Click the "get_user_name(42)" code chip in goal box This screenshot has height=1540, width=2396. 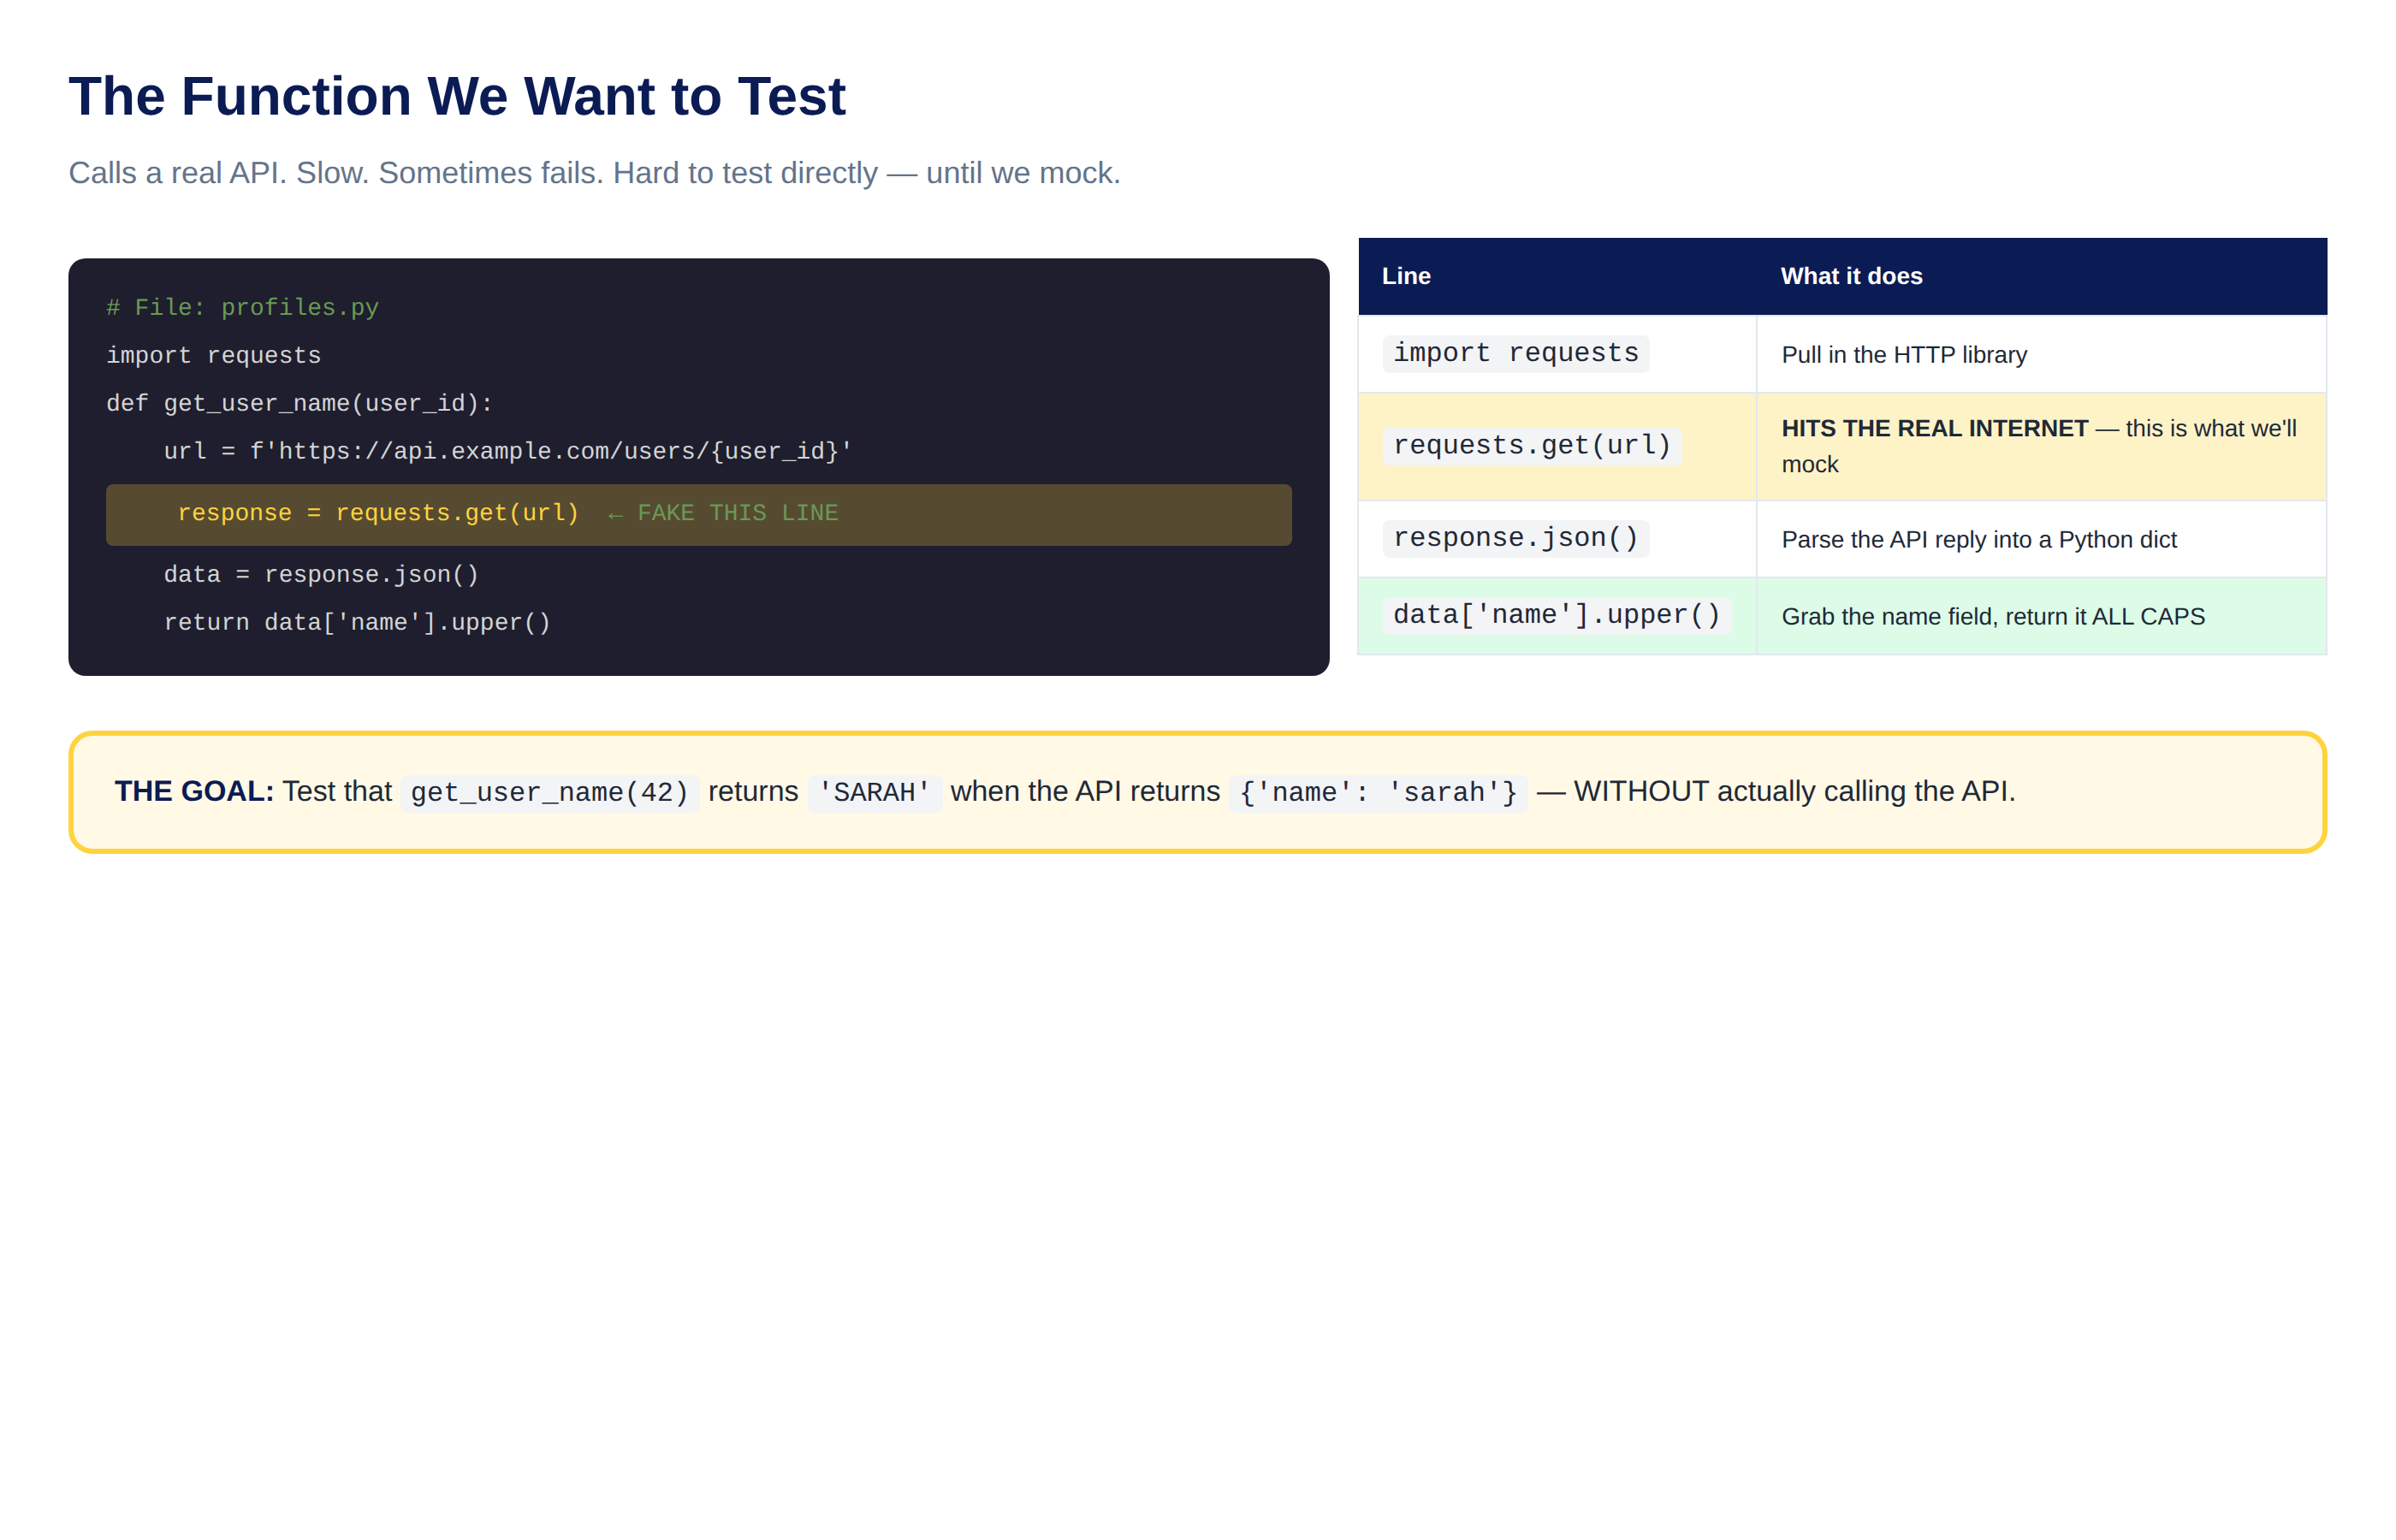550,793
